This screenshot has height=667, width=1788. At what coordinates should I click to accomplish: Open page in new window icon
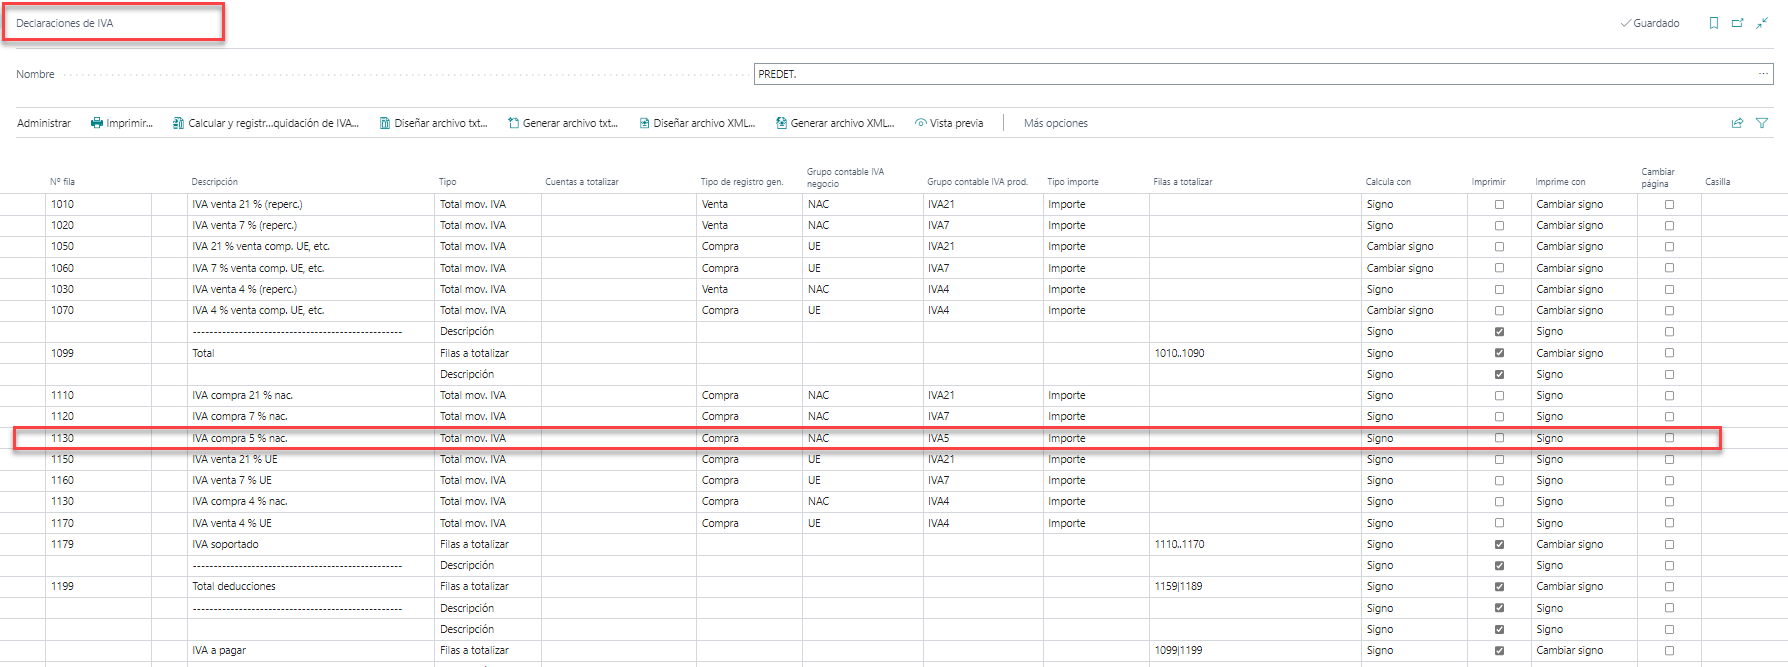pos(1738,23)
